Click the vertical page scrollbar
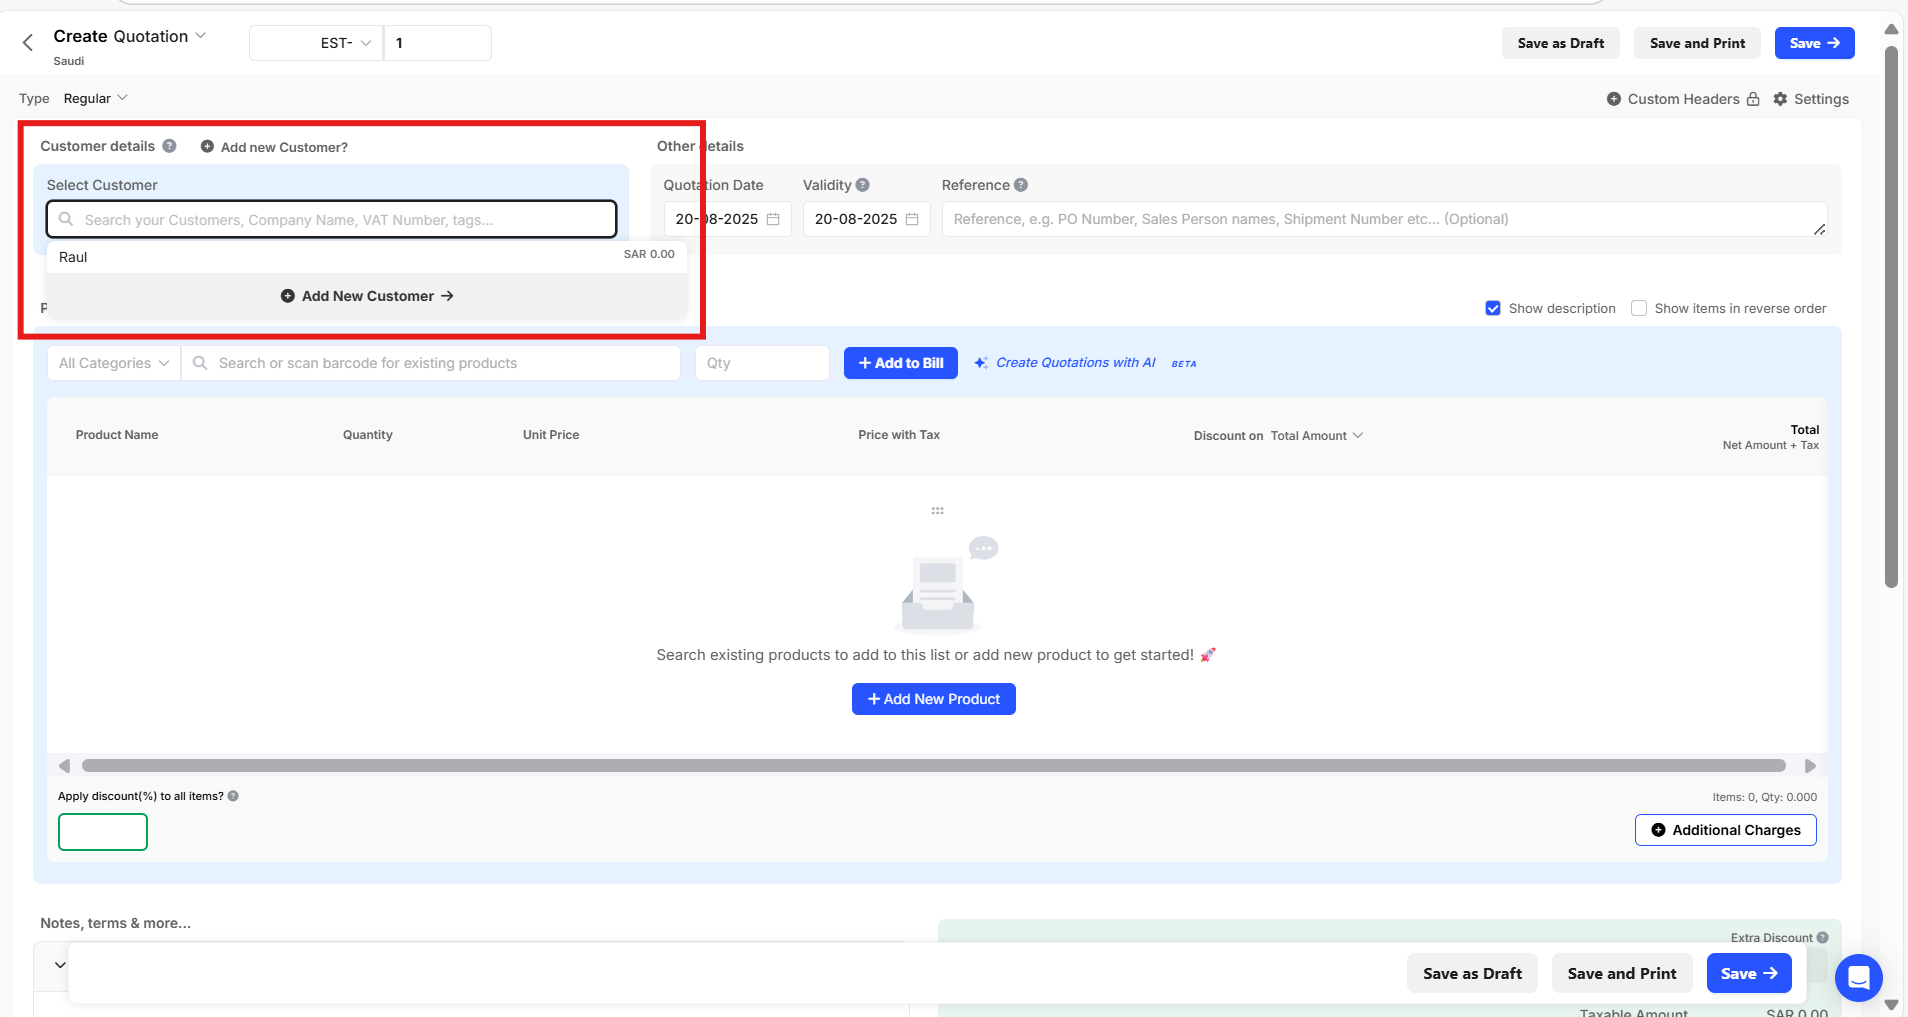 click(1891, 316)
